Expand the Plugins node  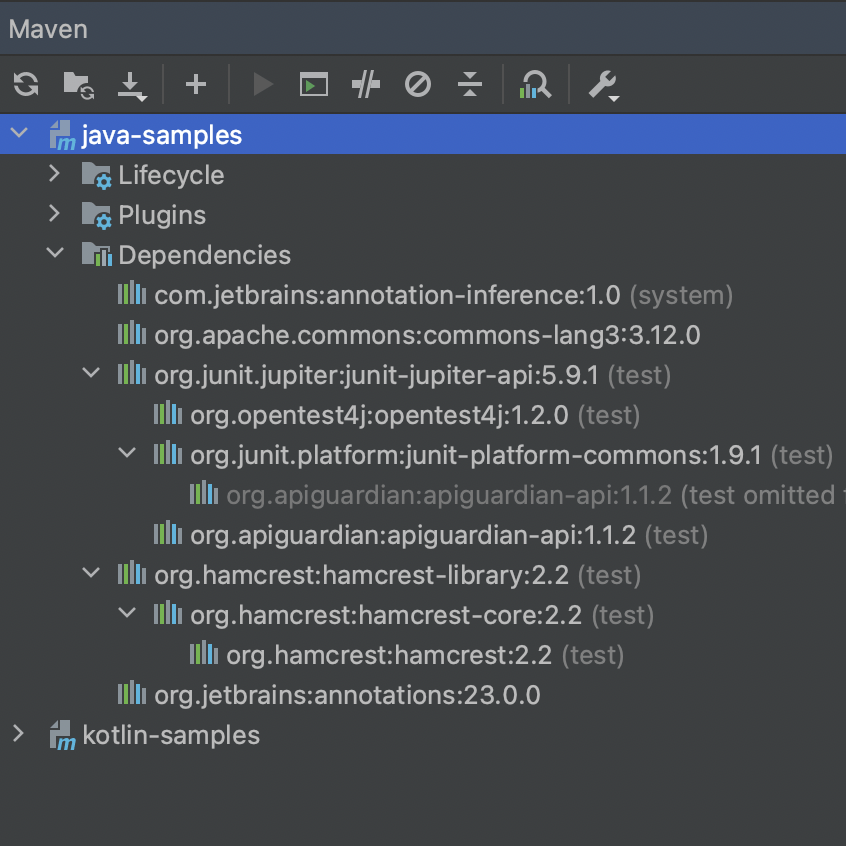tap(53, 214)
